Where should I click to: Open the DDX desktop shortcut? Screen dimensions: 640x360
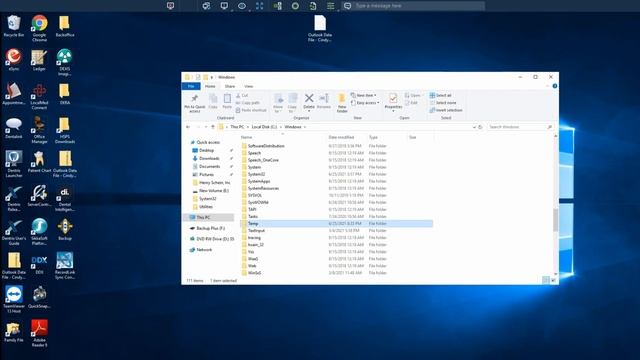[39, 264]
